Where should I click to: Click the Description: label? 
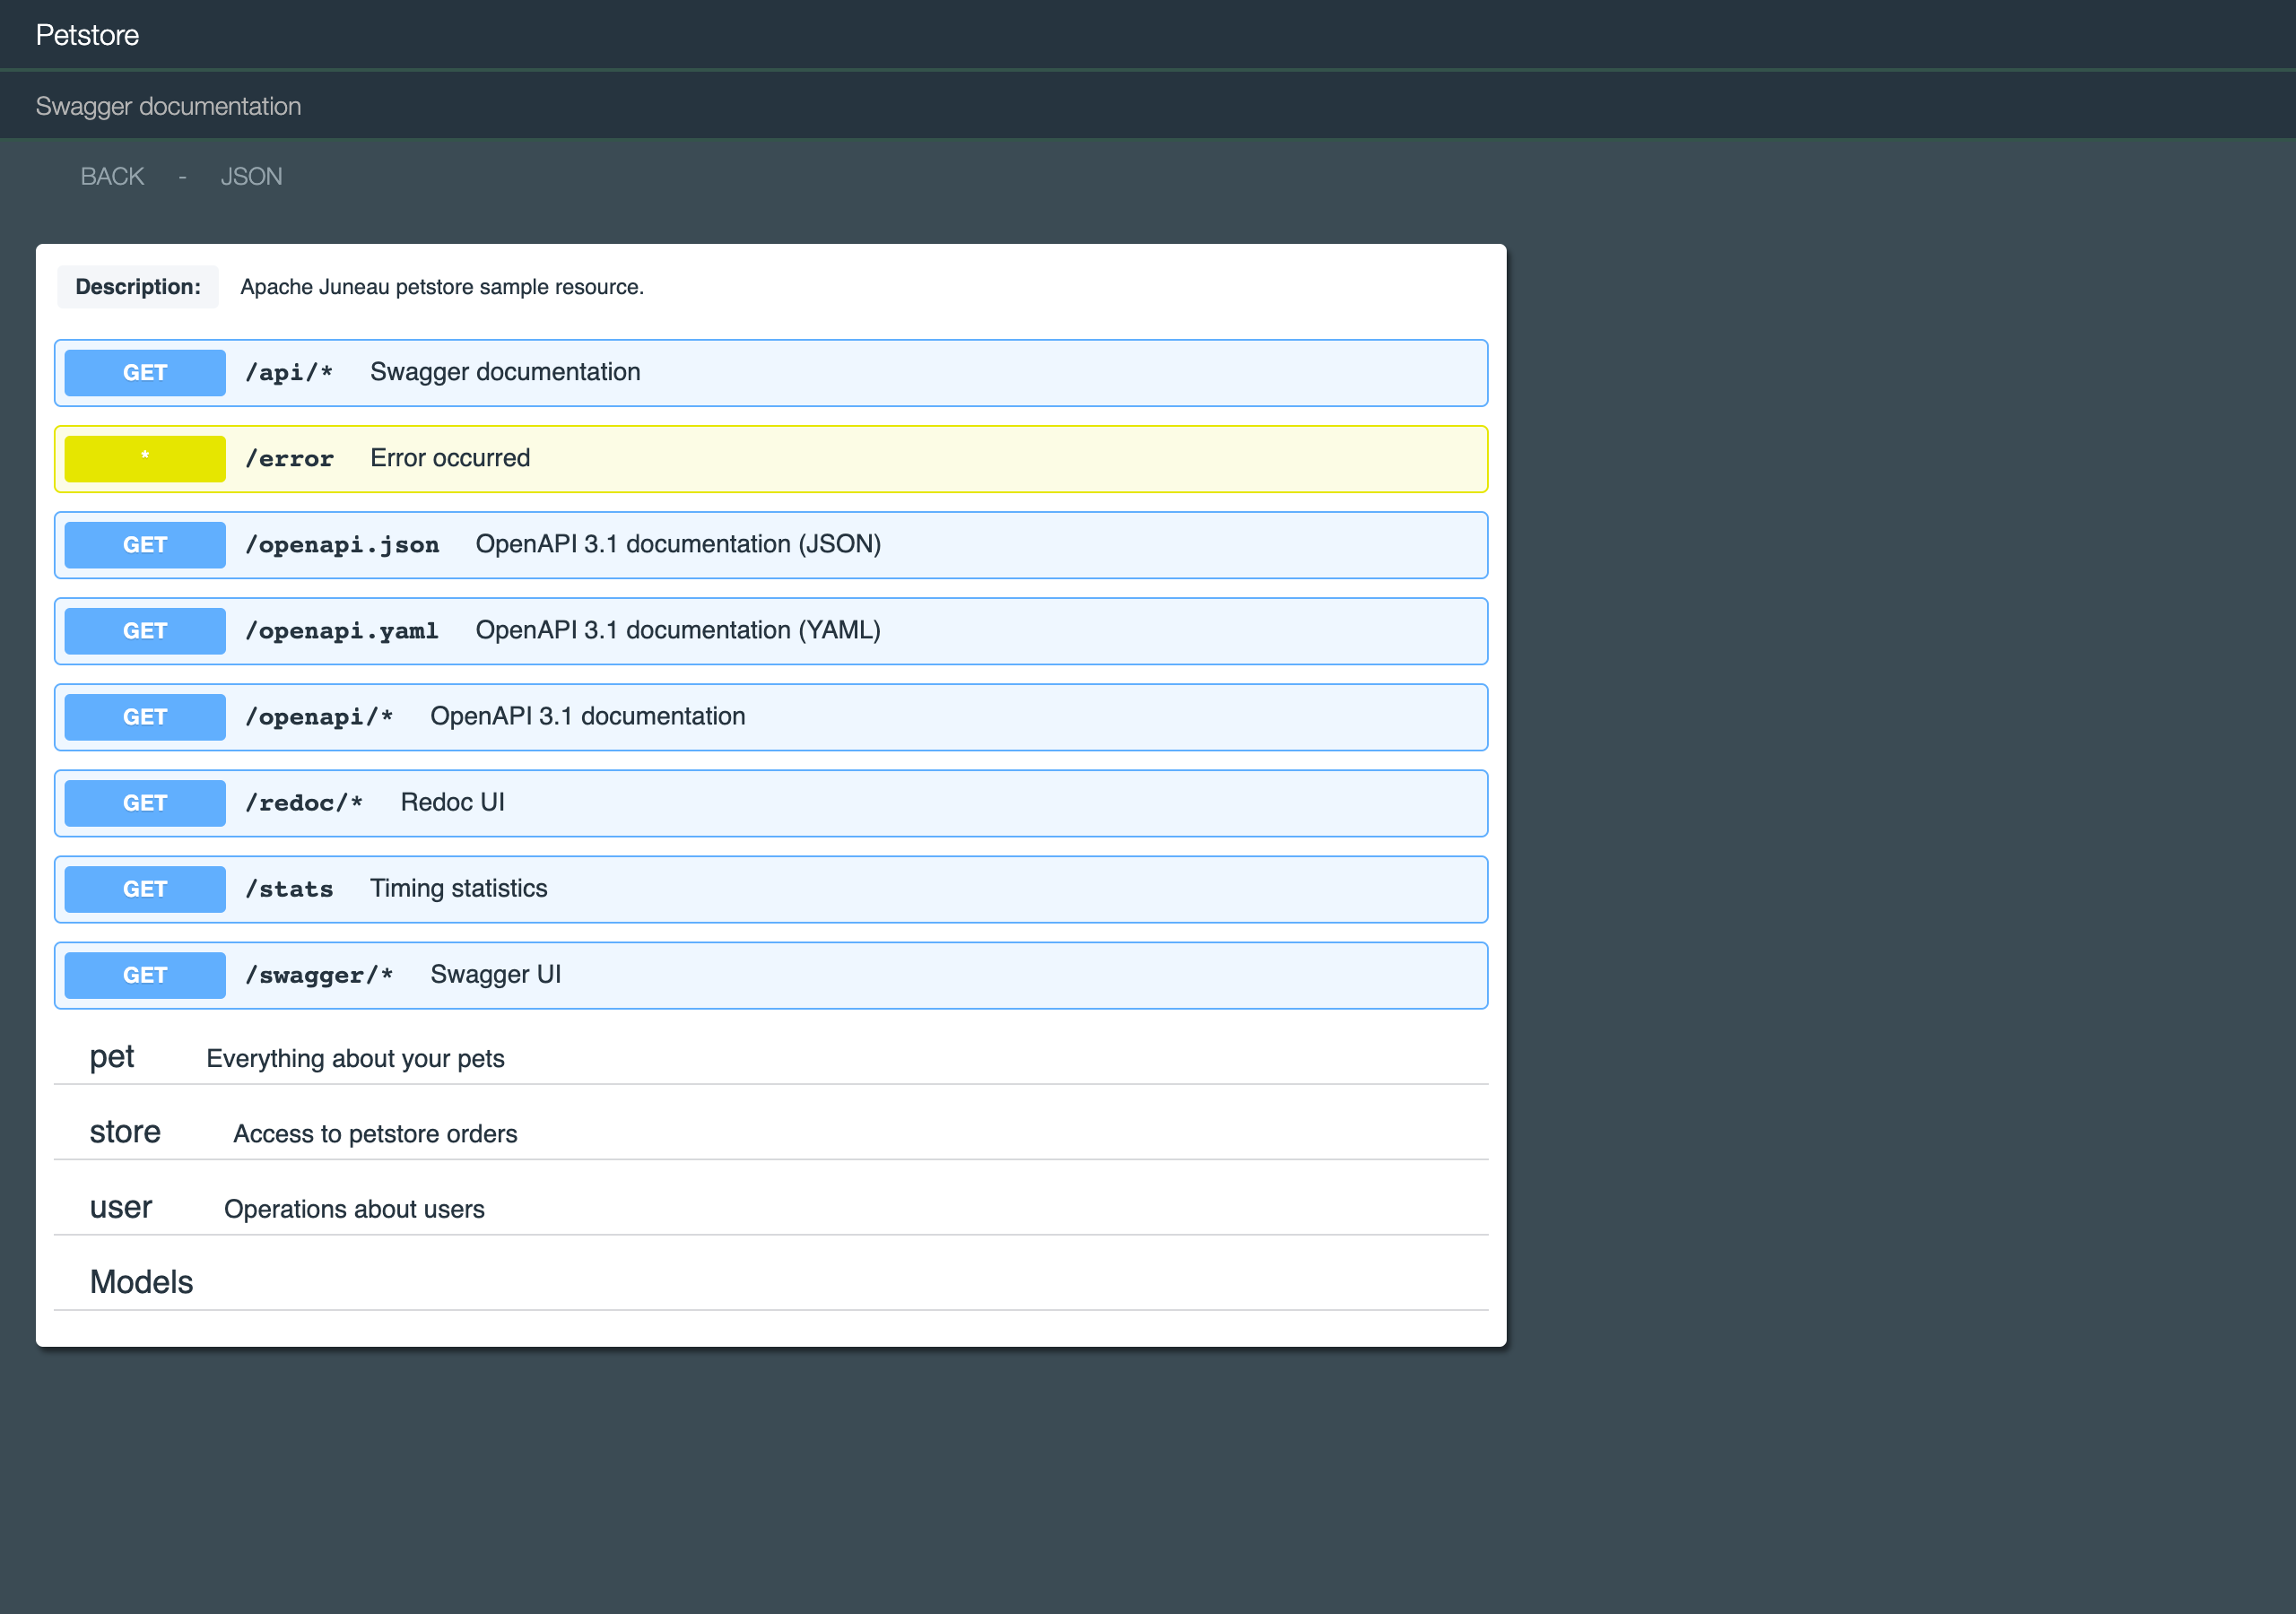point(138,287)
